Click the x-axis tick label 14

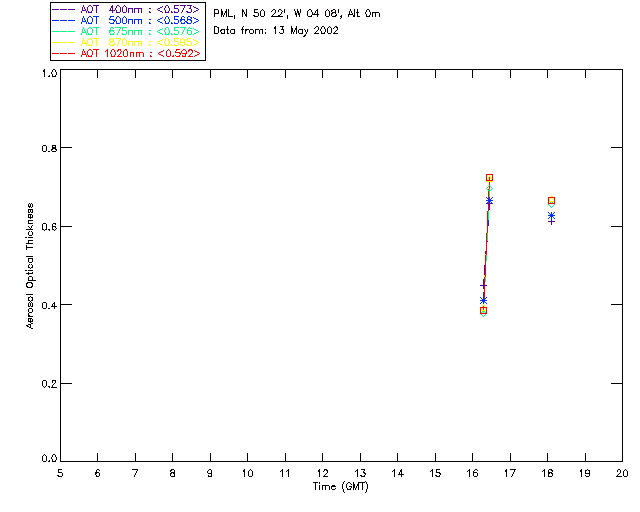398,474
